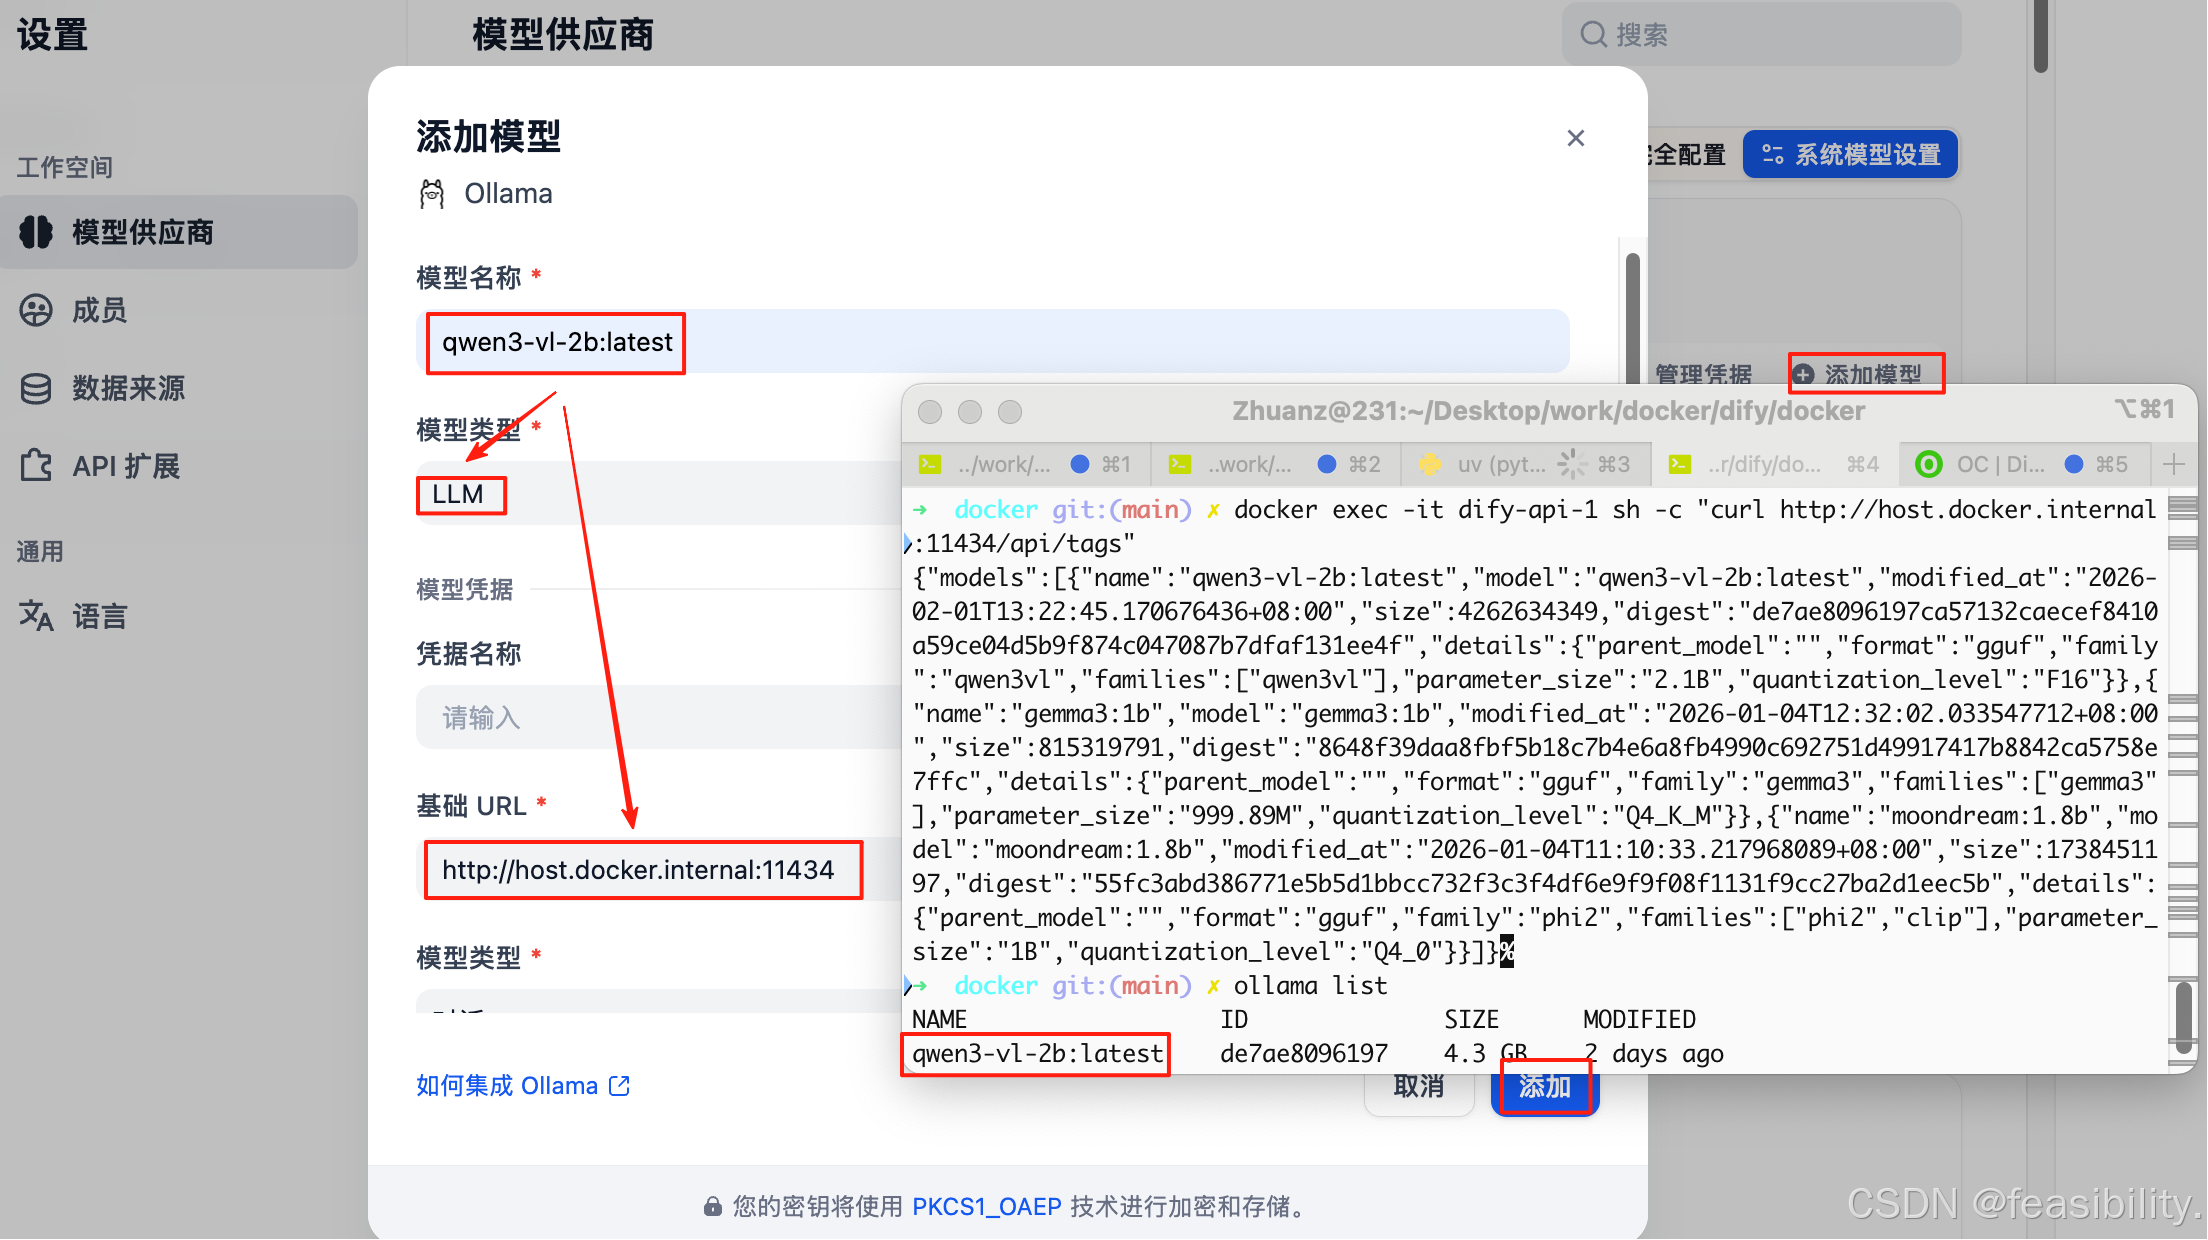This screenshot has width=2208, height=1240.
Task: Click the model provider brain icon in sidebar
Action: [36, 232]
